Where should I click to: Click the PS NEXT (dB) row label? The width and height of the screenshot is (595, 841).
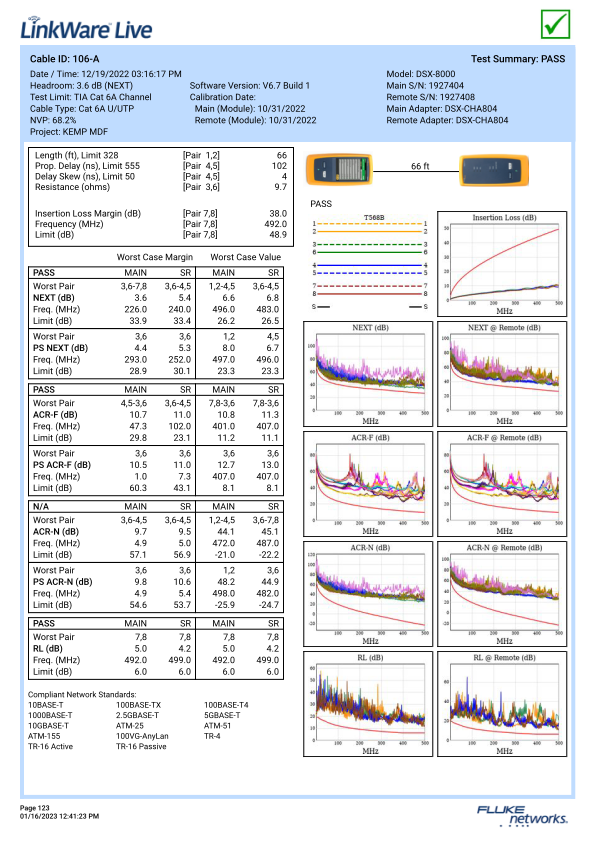pyautogui.click(x=60, y=348)
